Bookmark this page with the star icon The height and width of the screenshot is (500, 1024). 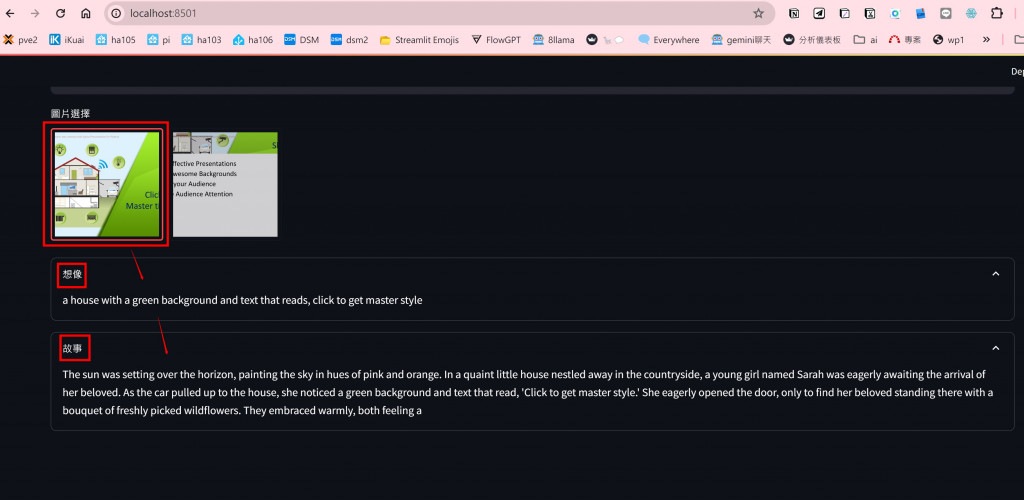758,13
